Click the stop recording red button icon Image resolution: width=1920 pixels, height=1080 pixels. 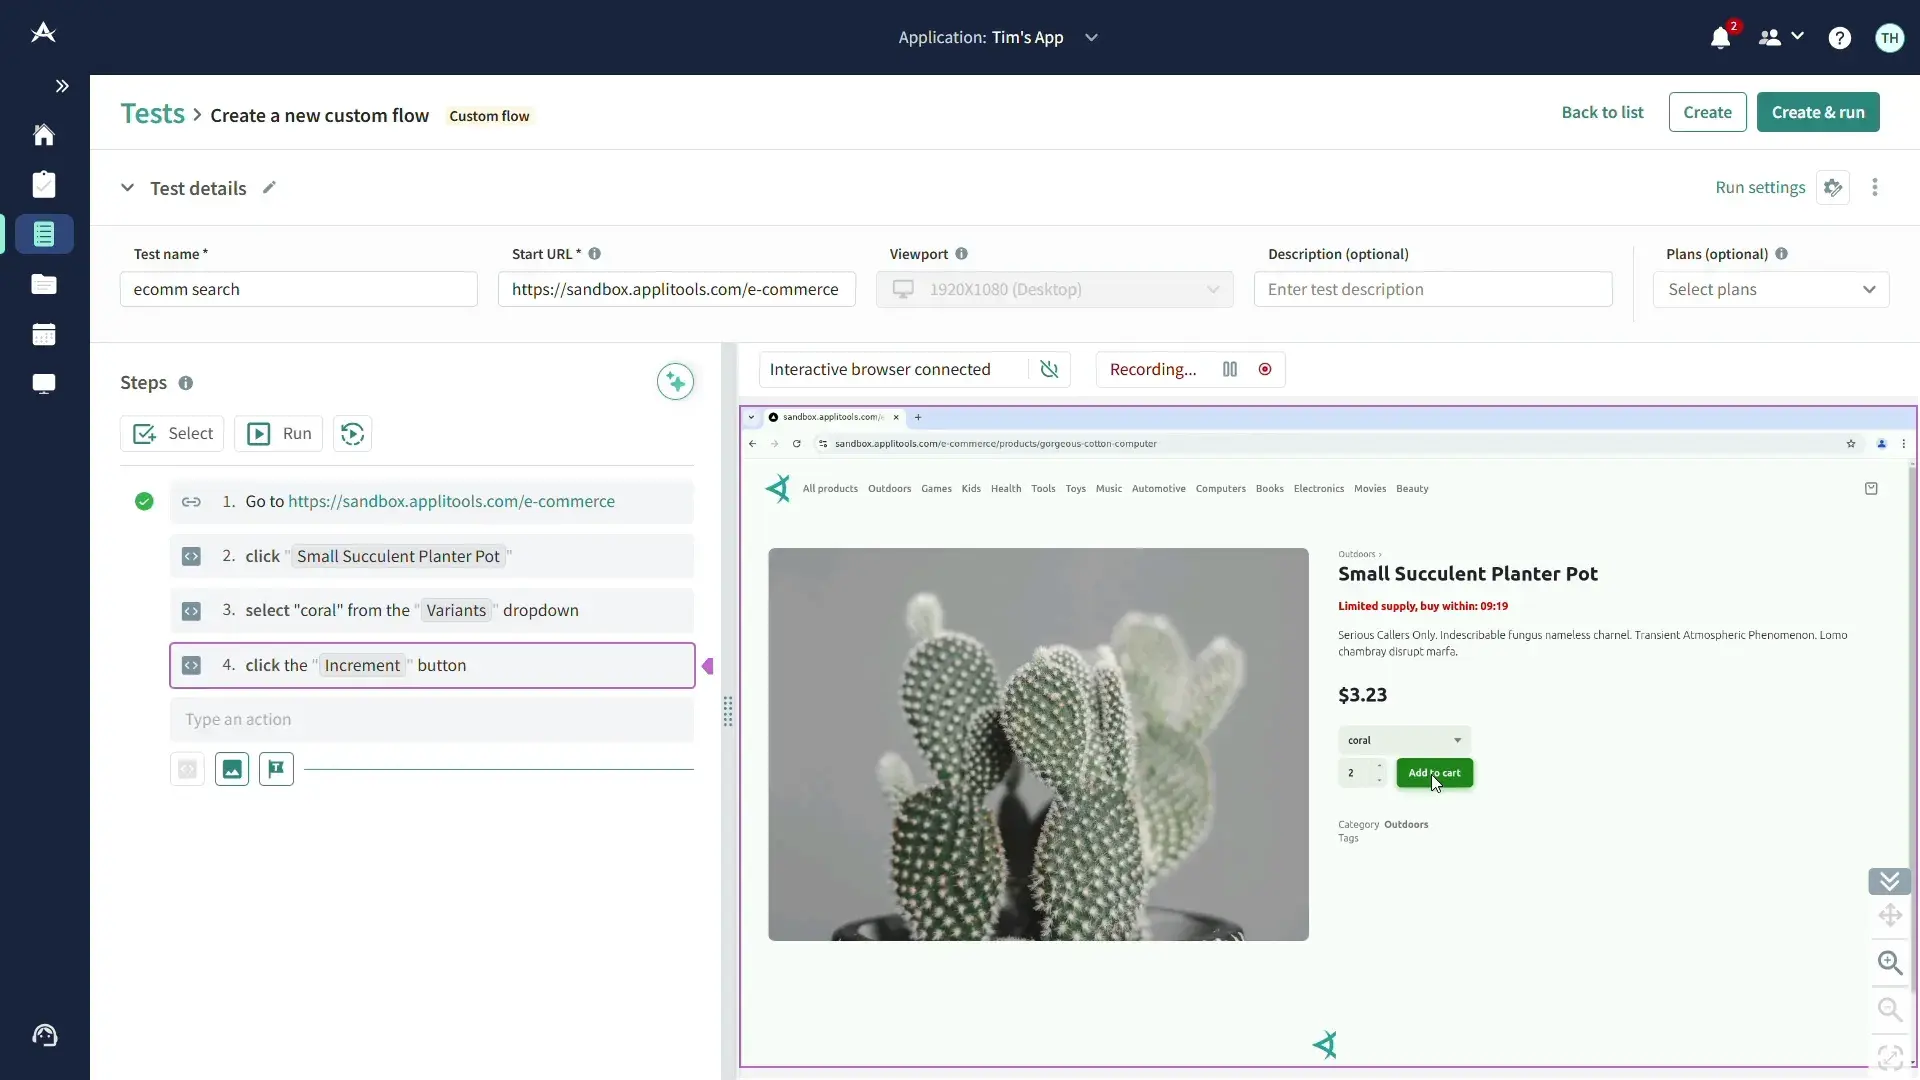(x=1263, y=369)
